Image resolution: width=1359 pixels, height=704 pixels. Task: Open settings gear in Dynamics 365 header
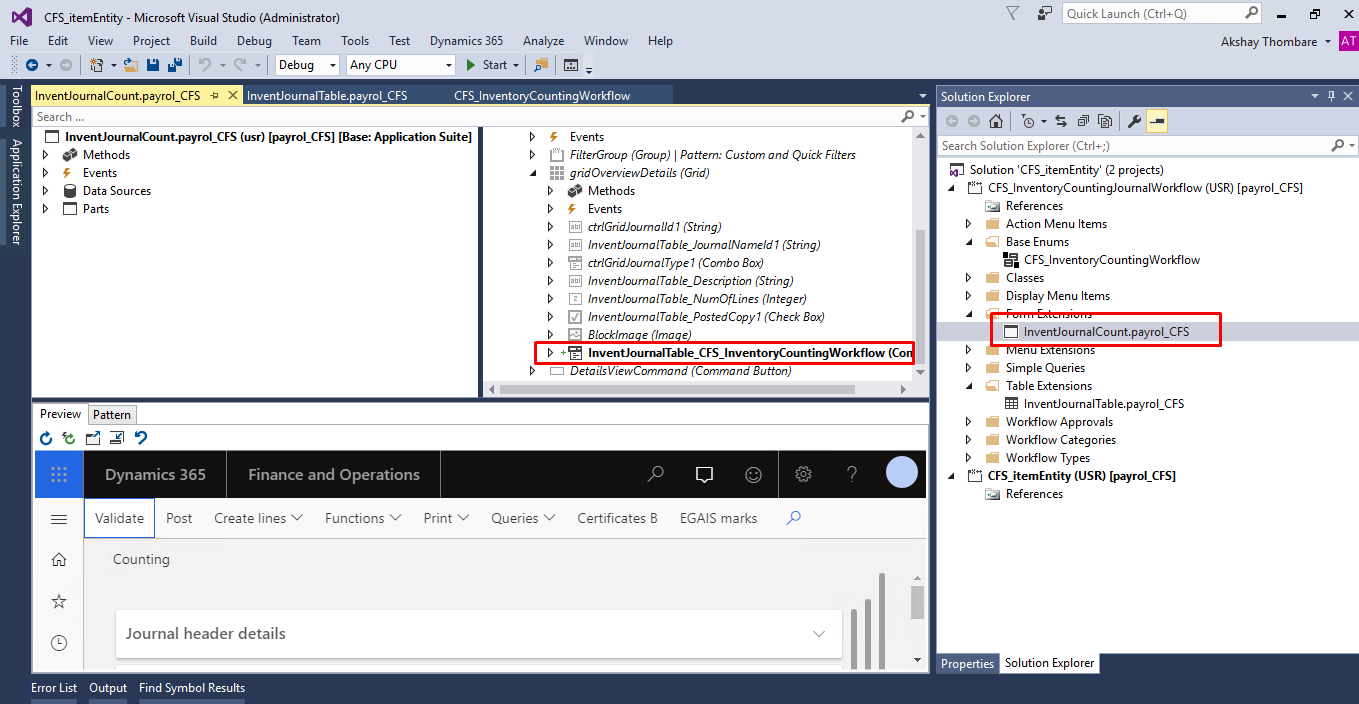[802, 474]
